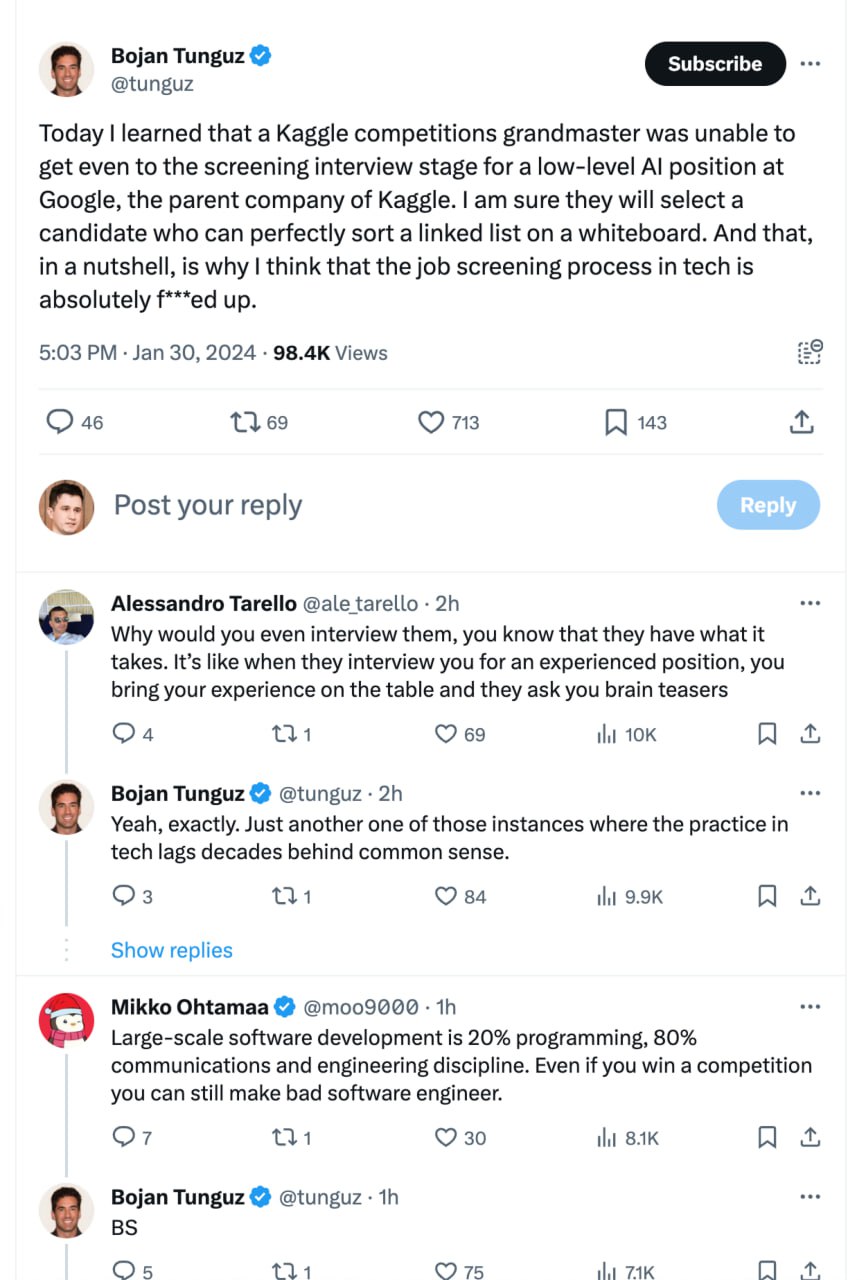Share Bojan's 'Yeah, exactly' reply

811,896
